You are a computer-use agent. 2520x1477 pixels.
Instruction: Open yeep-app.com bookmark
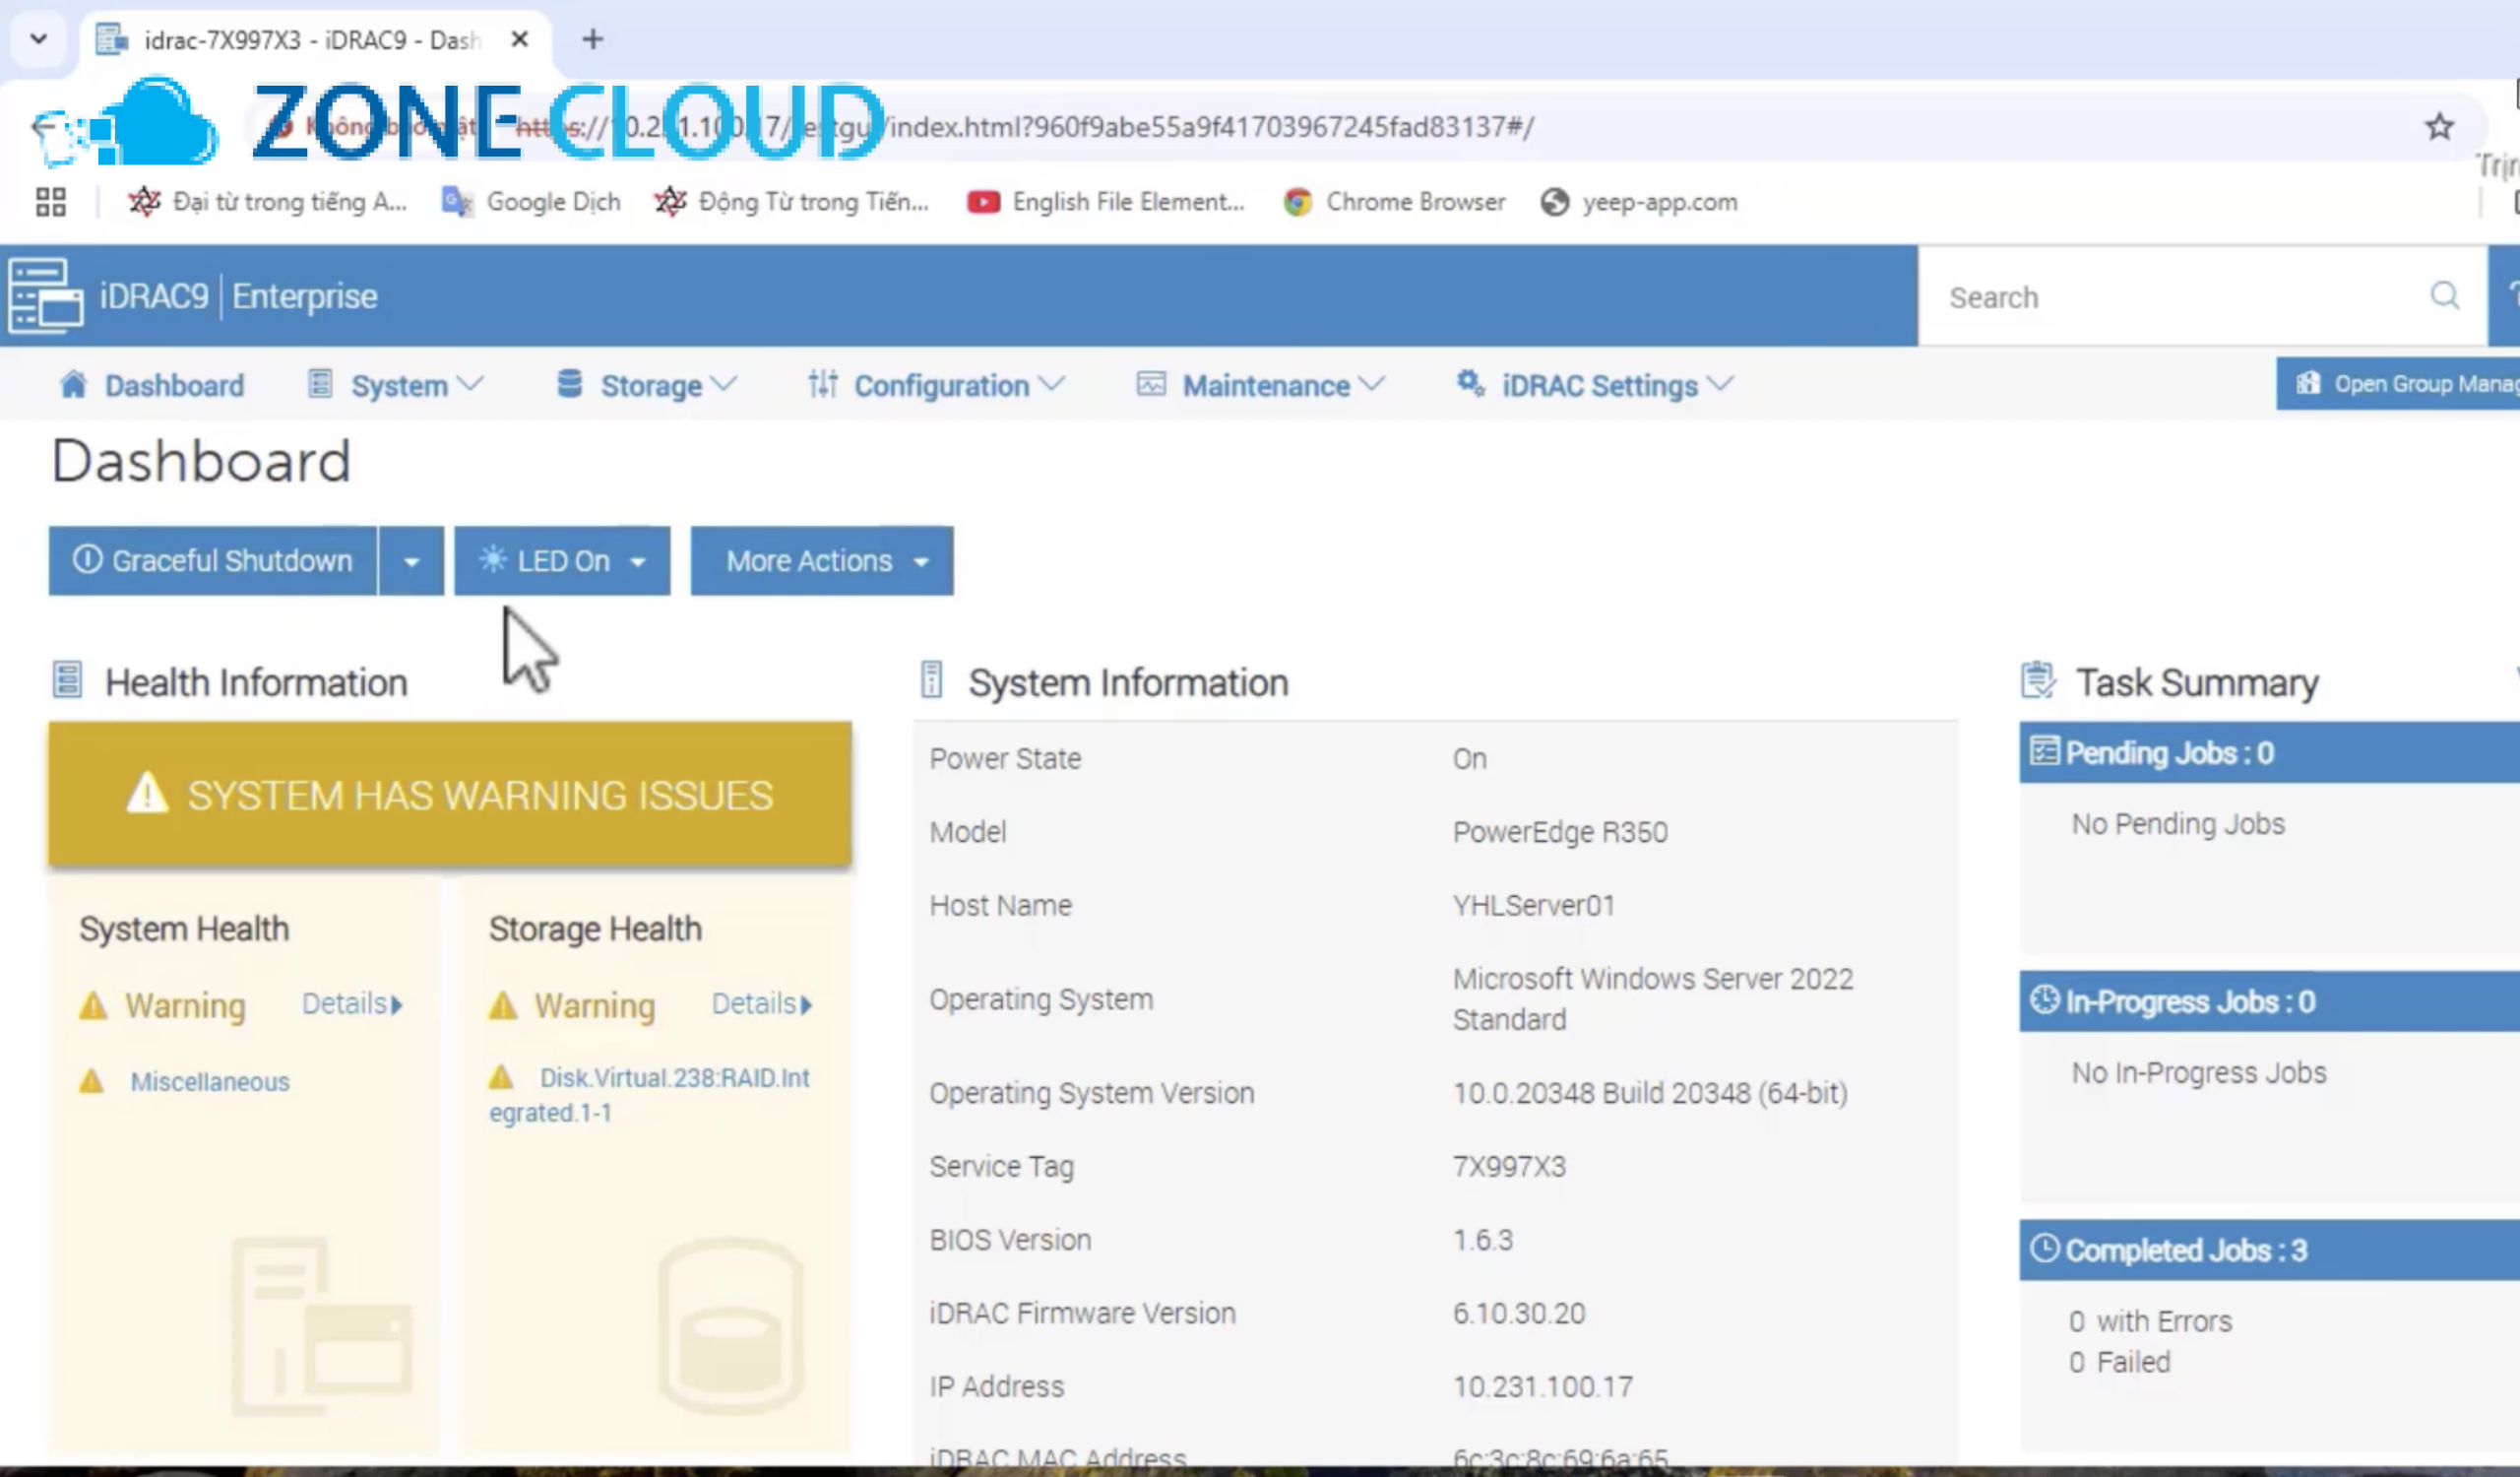pyautogui.click(x=1640, y=202)
